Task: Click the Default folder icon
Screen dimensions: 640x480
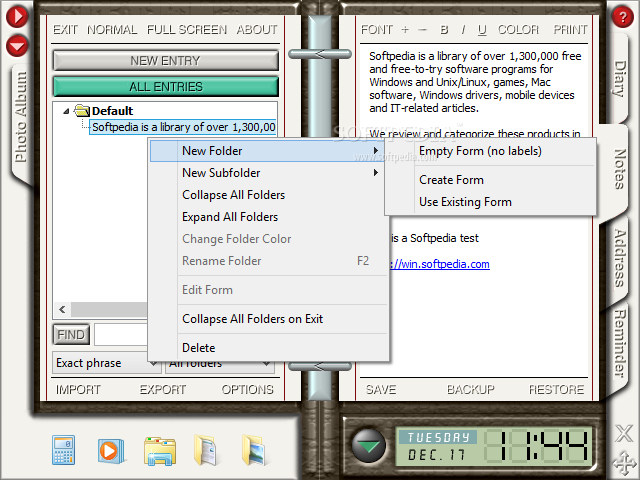Action: click(82, 111)
